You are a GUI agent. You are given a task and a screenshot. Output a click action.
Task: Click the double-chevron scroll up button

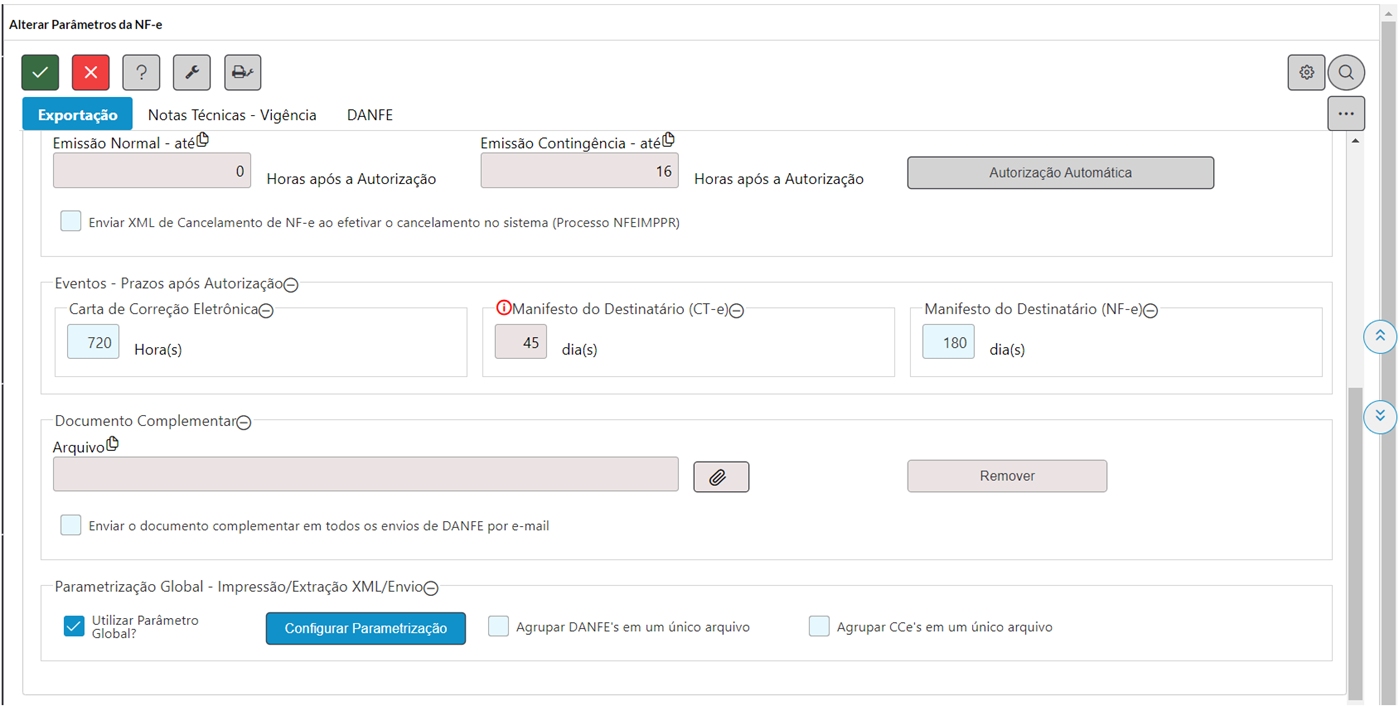click(1380, 336)
